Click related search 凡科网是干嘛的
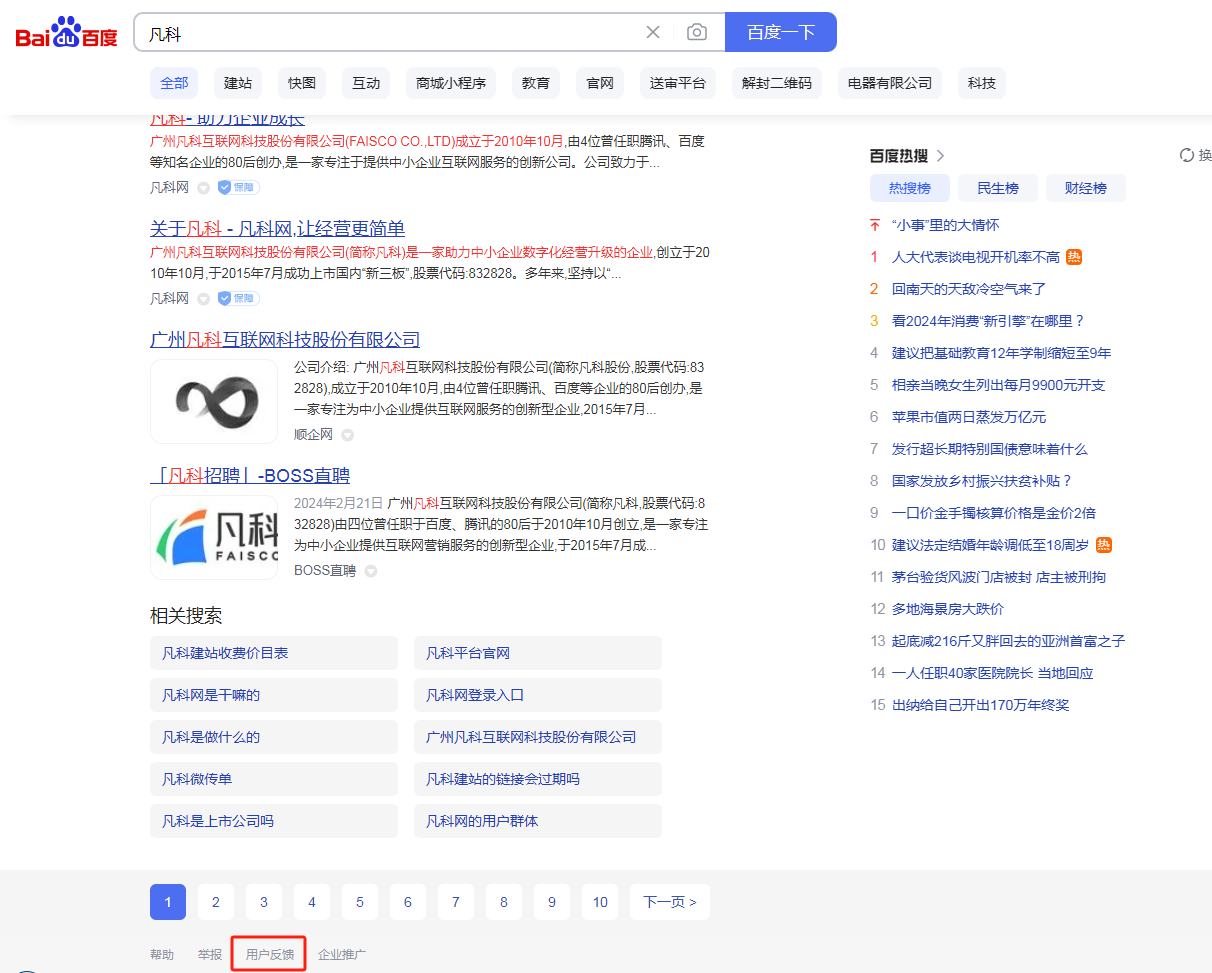The width and height of the screenshot is (1212, 973). 274,695
